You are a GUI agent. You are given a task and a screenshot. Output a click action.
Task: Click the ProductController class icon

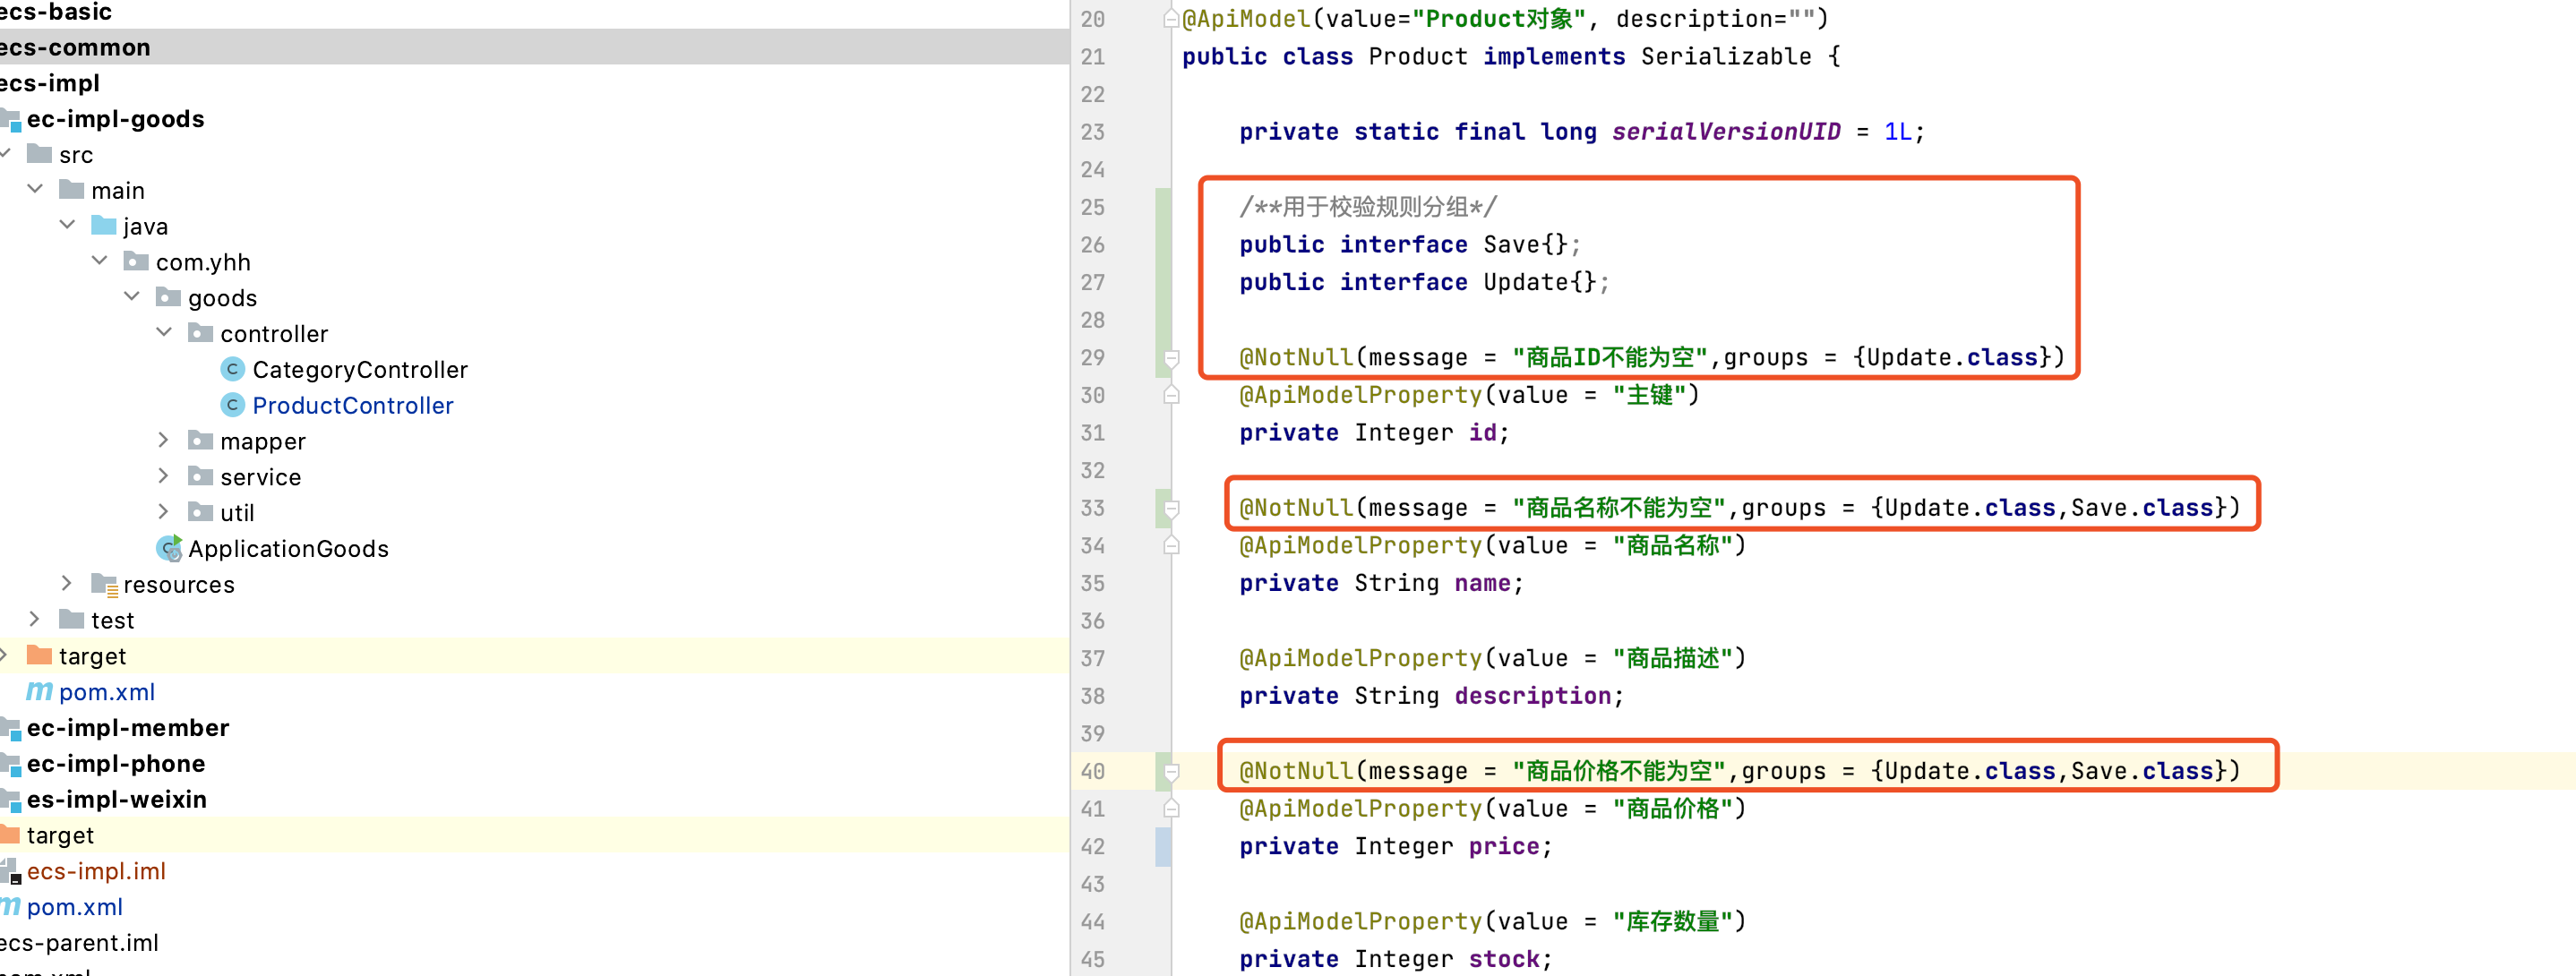(232, 405)
